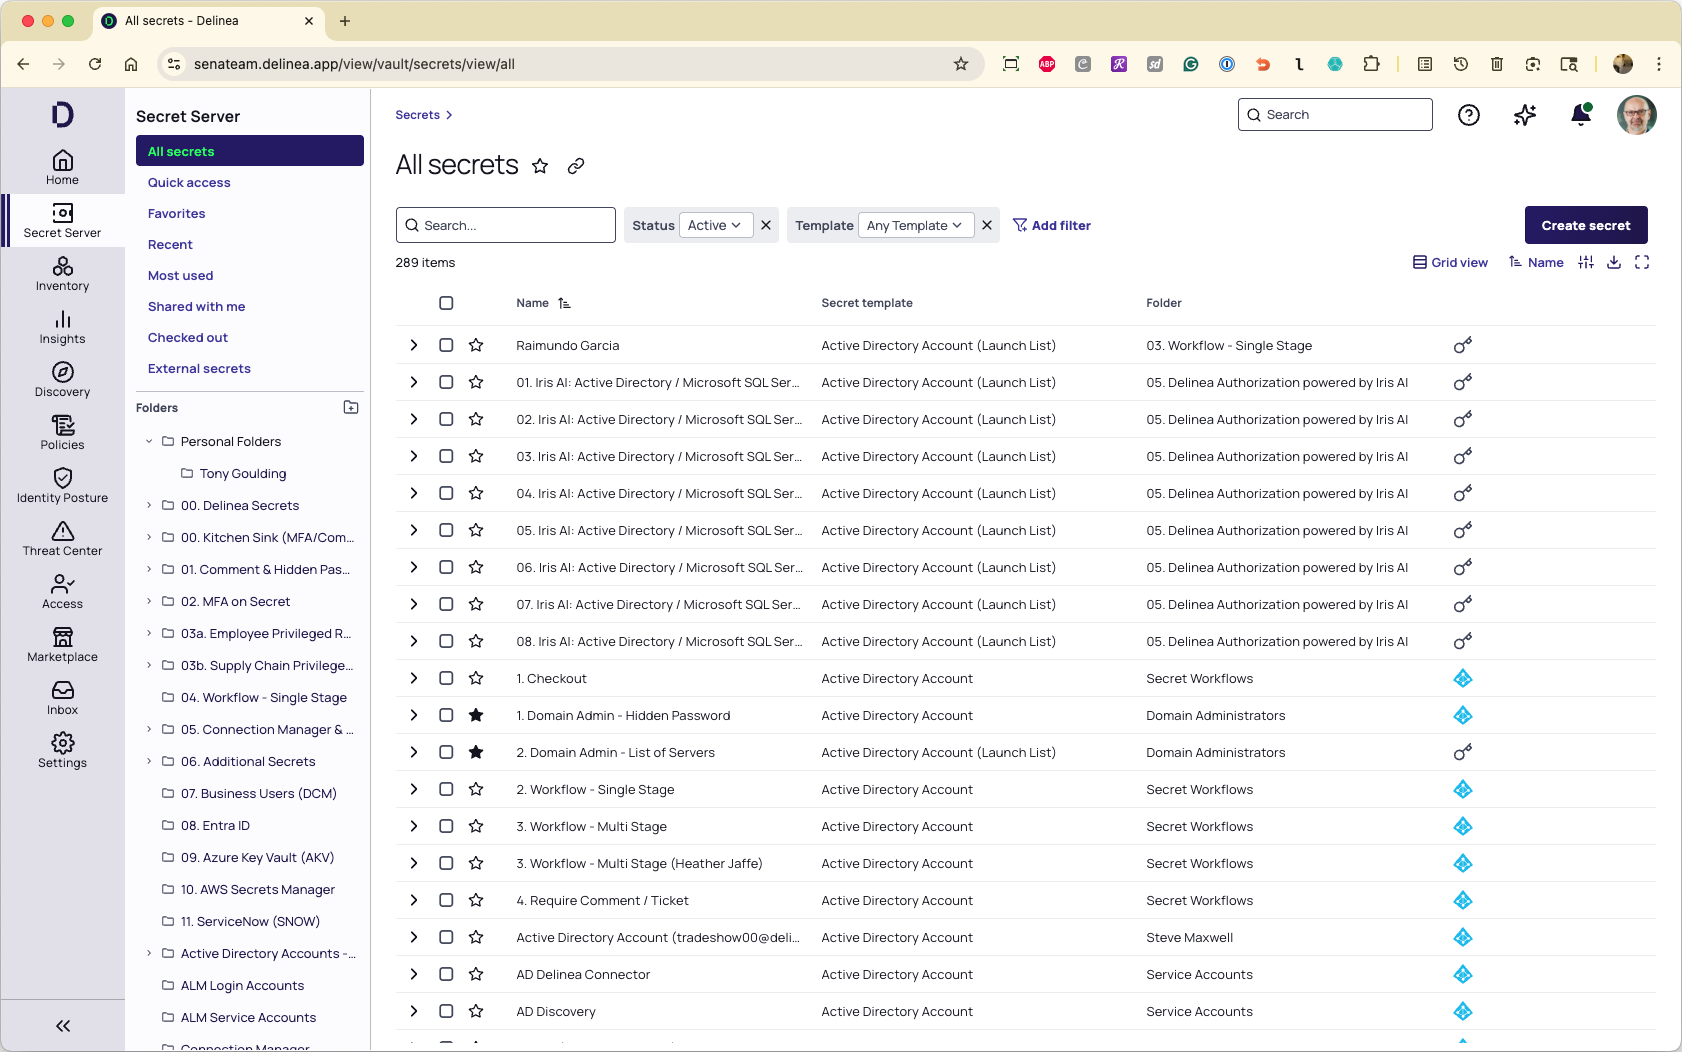Click the workflow icon for 1. Checkout row
The width and height of the screenshot is (1682, 1052).
[1463, 678]
